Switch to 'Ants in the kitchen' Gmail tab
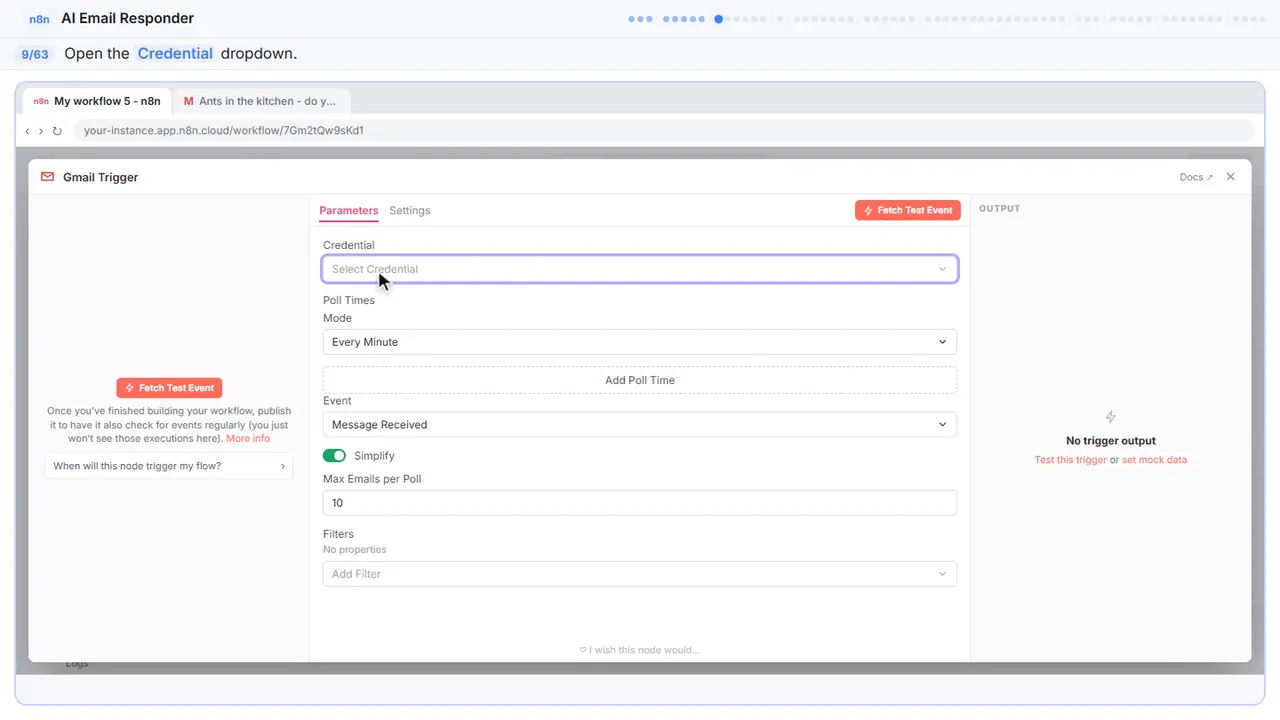The width and height of the screenshot is (1280, 720). [x=260, y=101]
